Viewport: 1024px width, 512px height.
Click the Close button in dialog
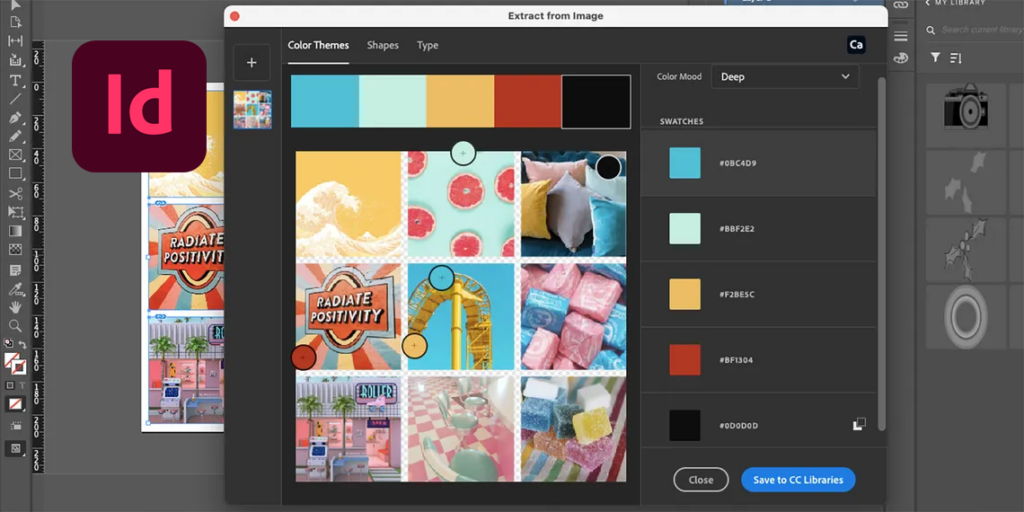coord(701,479)
